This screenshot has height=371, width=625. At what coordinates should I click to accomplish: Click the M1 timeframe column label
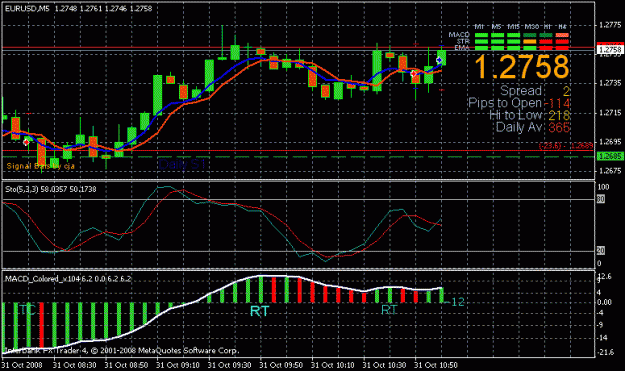(480, 27)
